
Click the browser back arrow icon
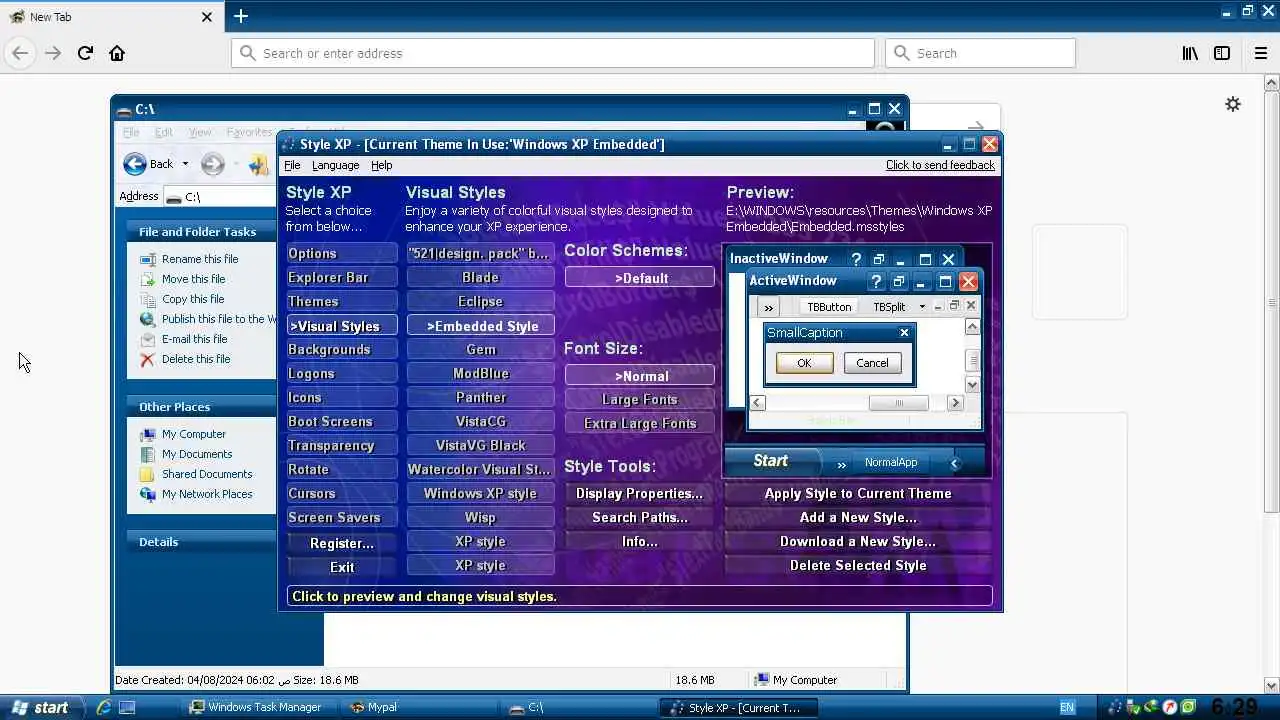pos(20,53)
